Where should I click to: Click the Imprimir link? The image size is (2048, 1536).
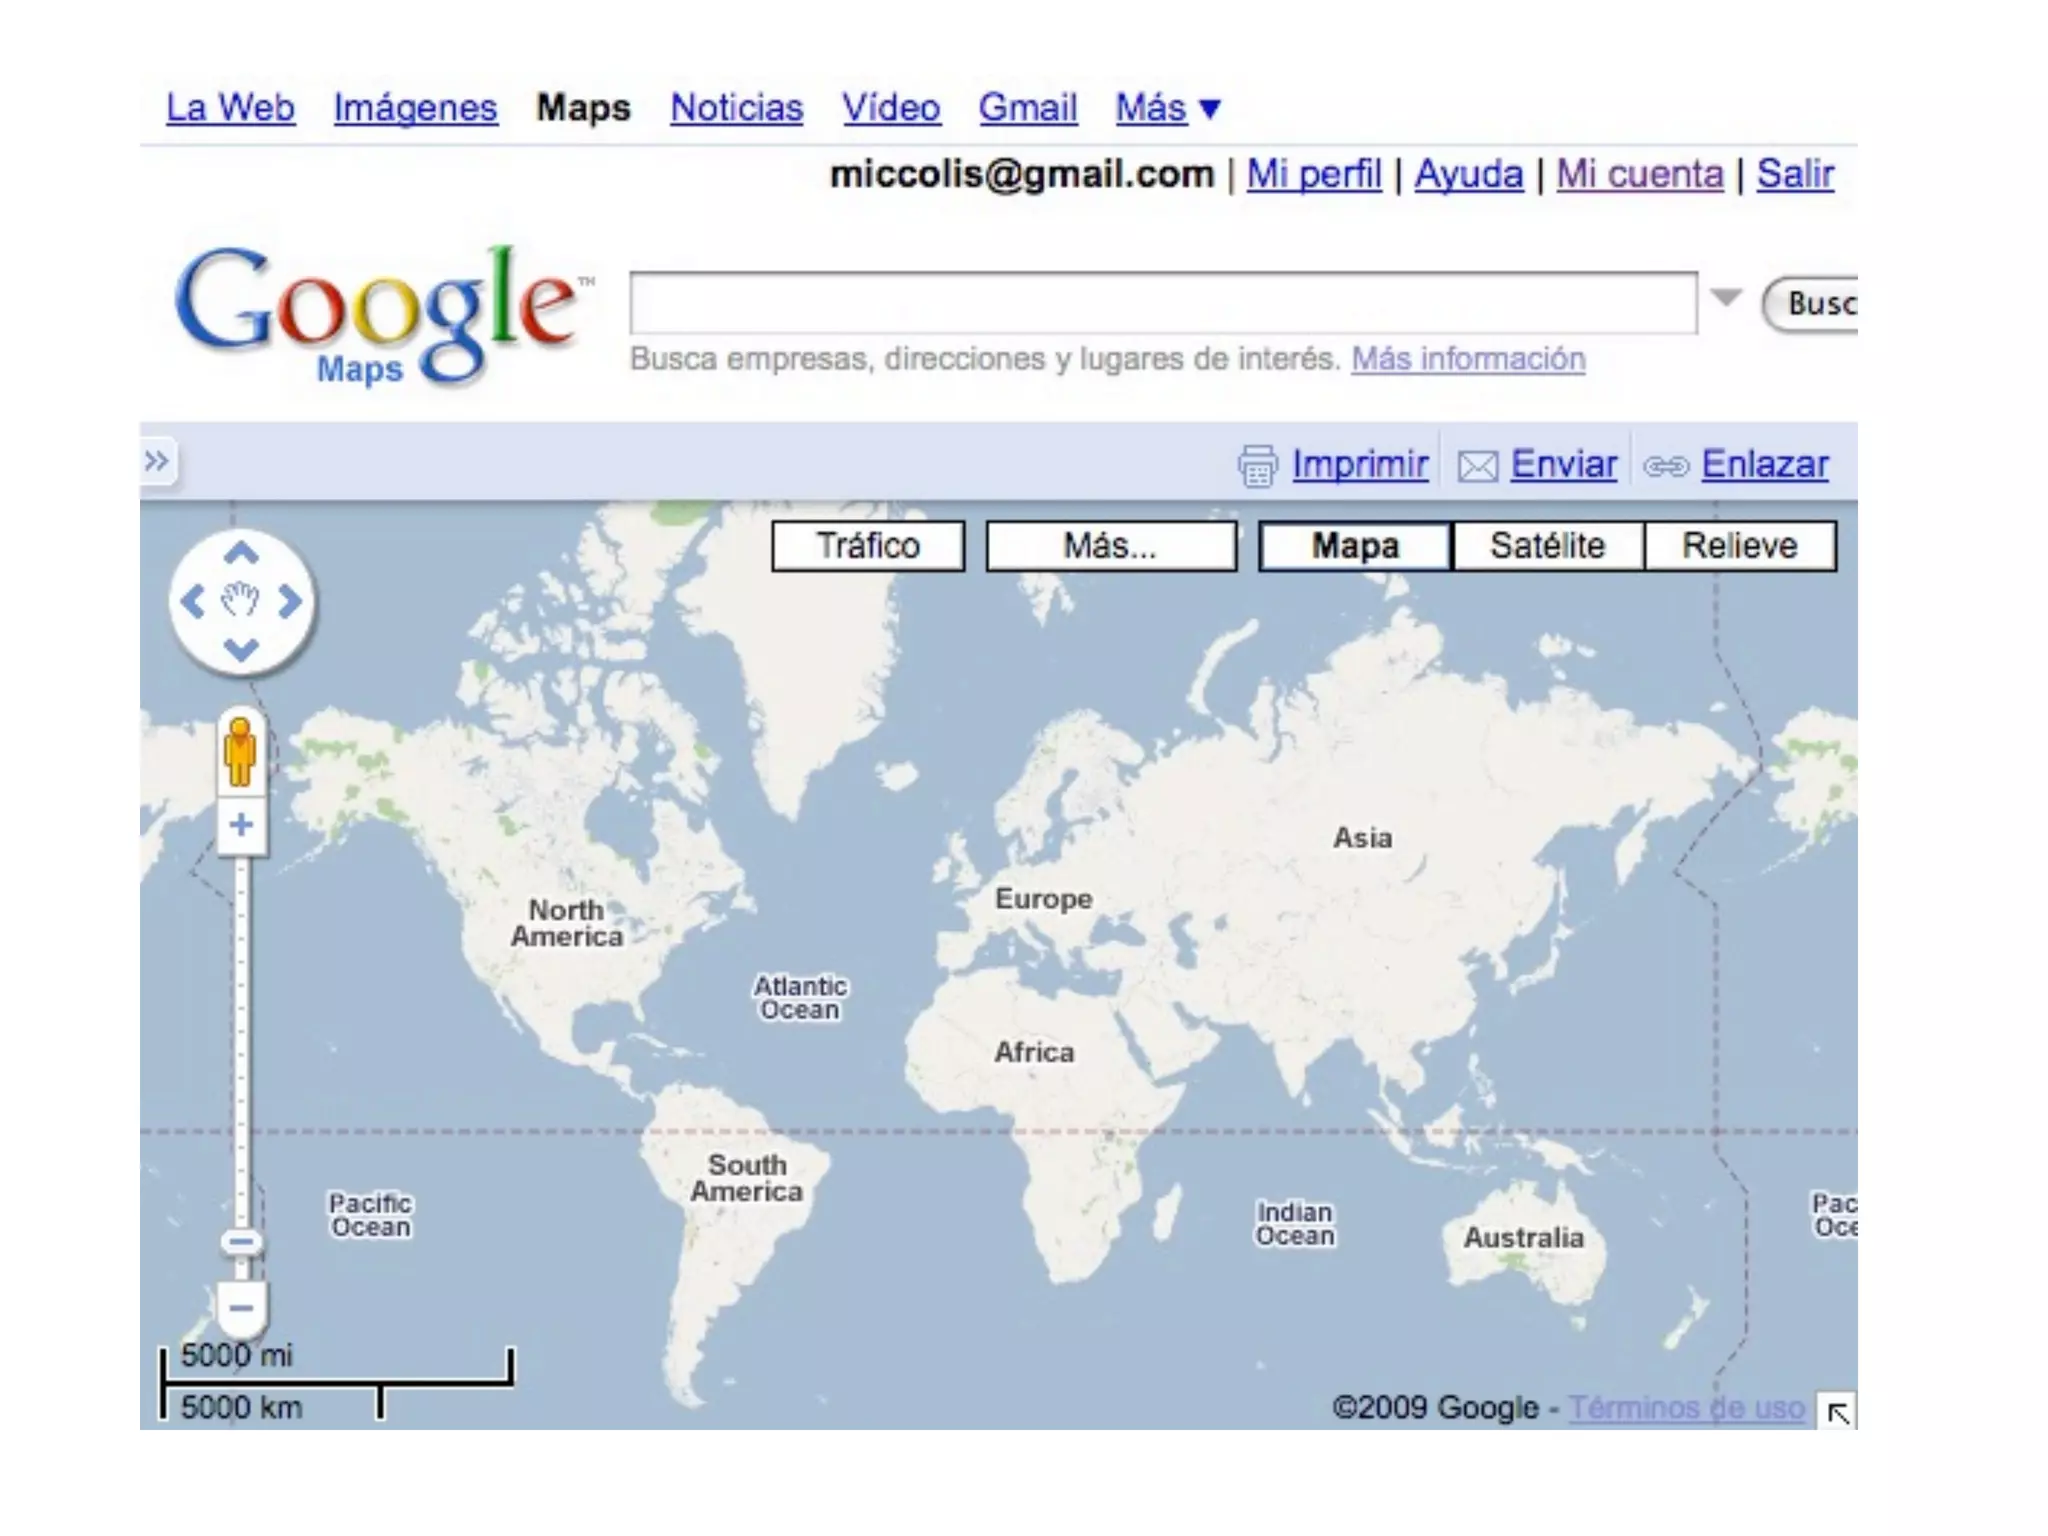coord(1359,465)
